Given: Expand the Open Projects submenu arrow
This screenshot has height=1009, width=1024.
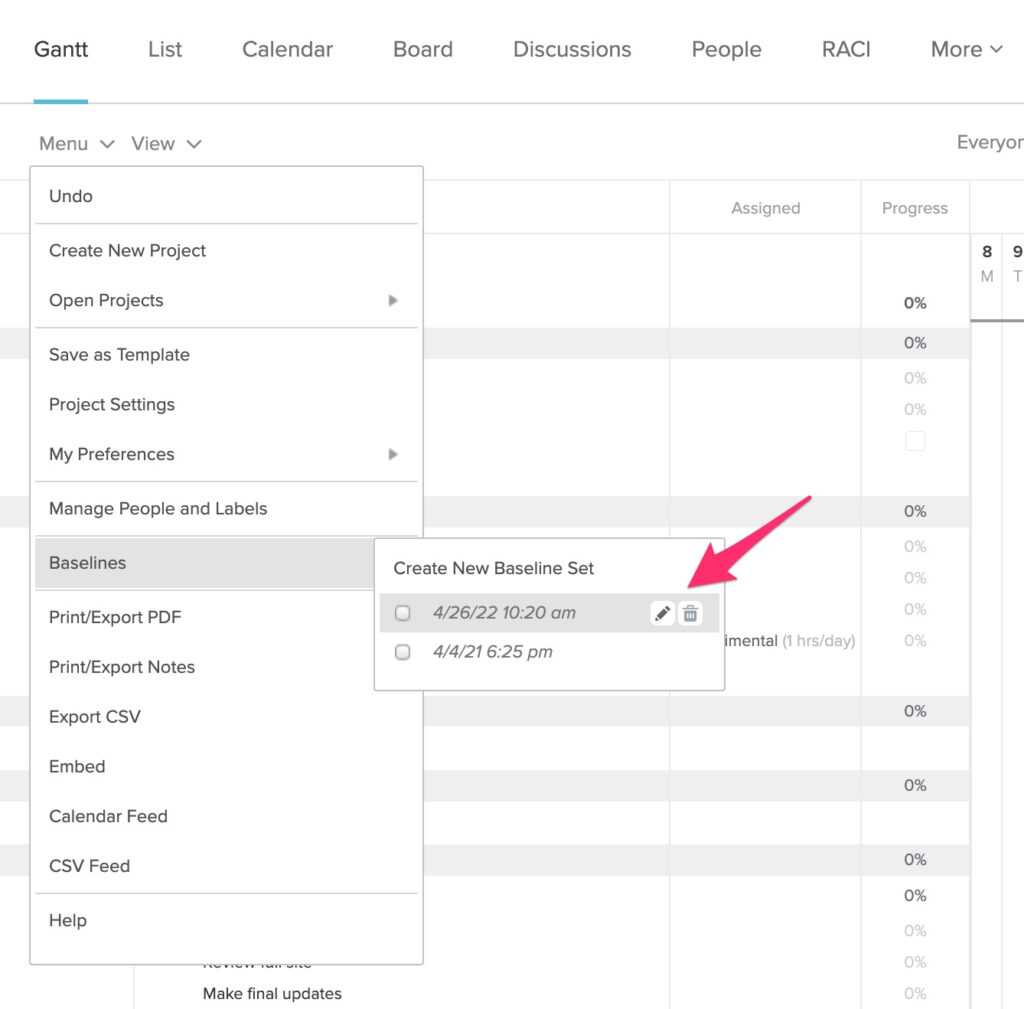Looking at the screenshot, I should coord(393,300).
